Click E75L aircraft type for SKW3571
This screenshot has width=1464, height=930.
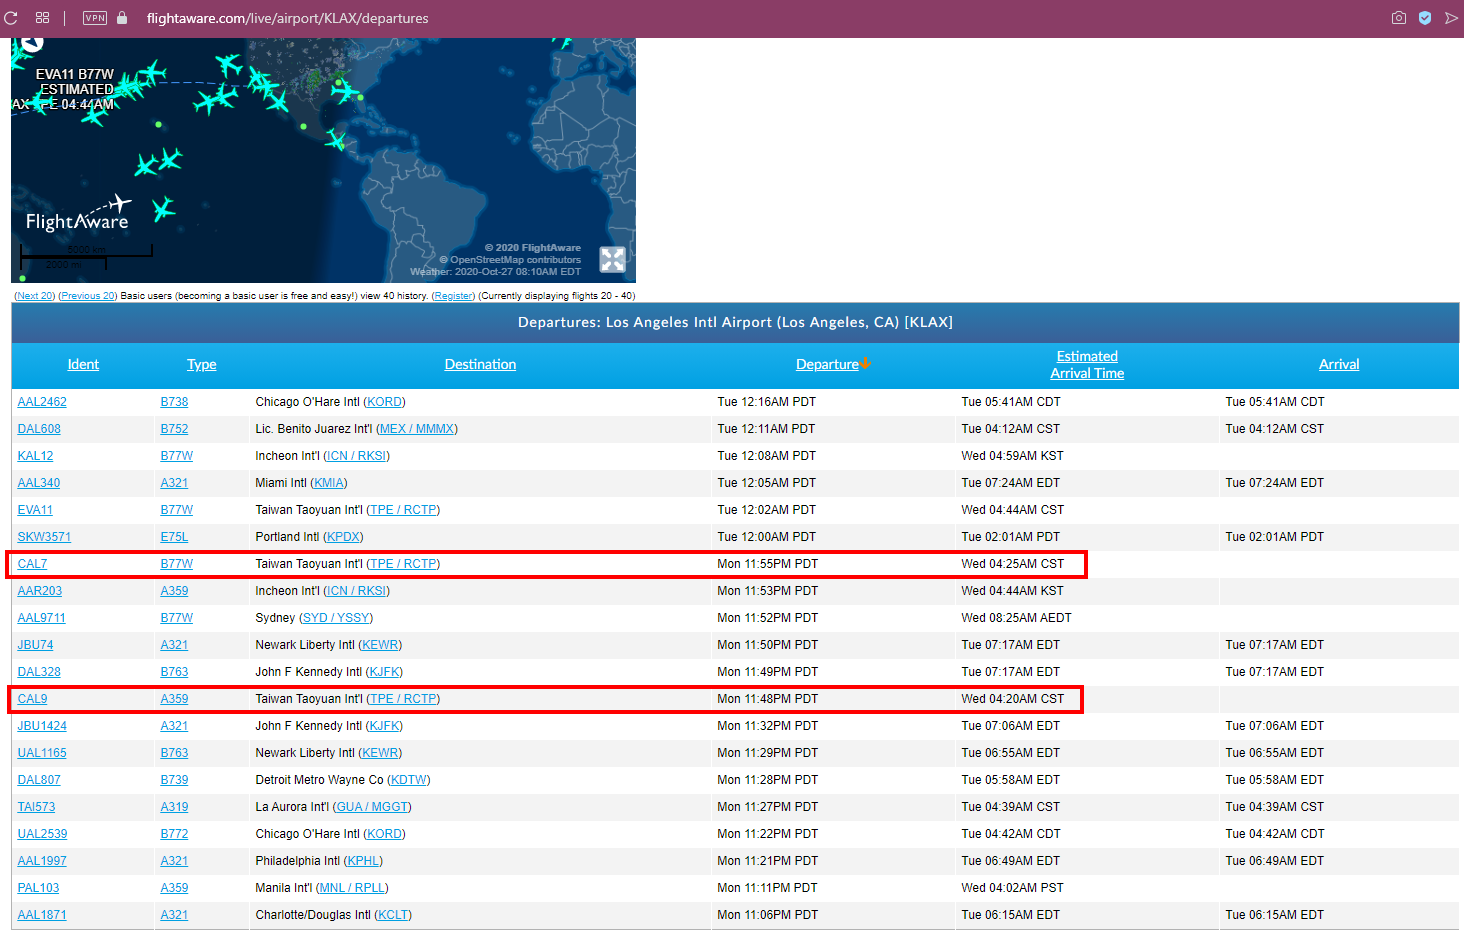174,537
